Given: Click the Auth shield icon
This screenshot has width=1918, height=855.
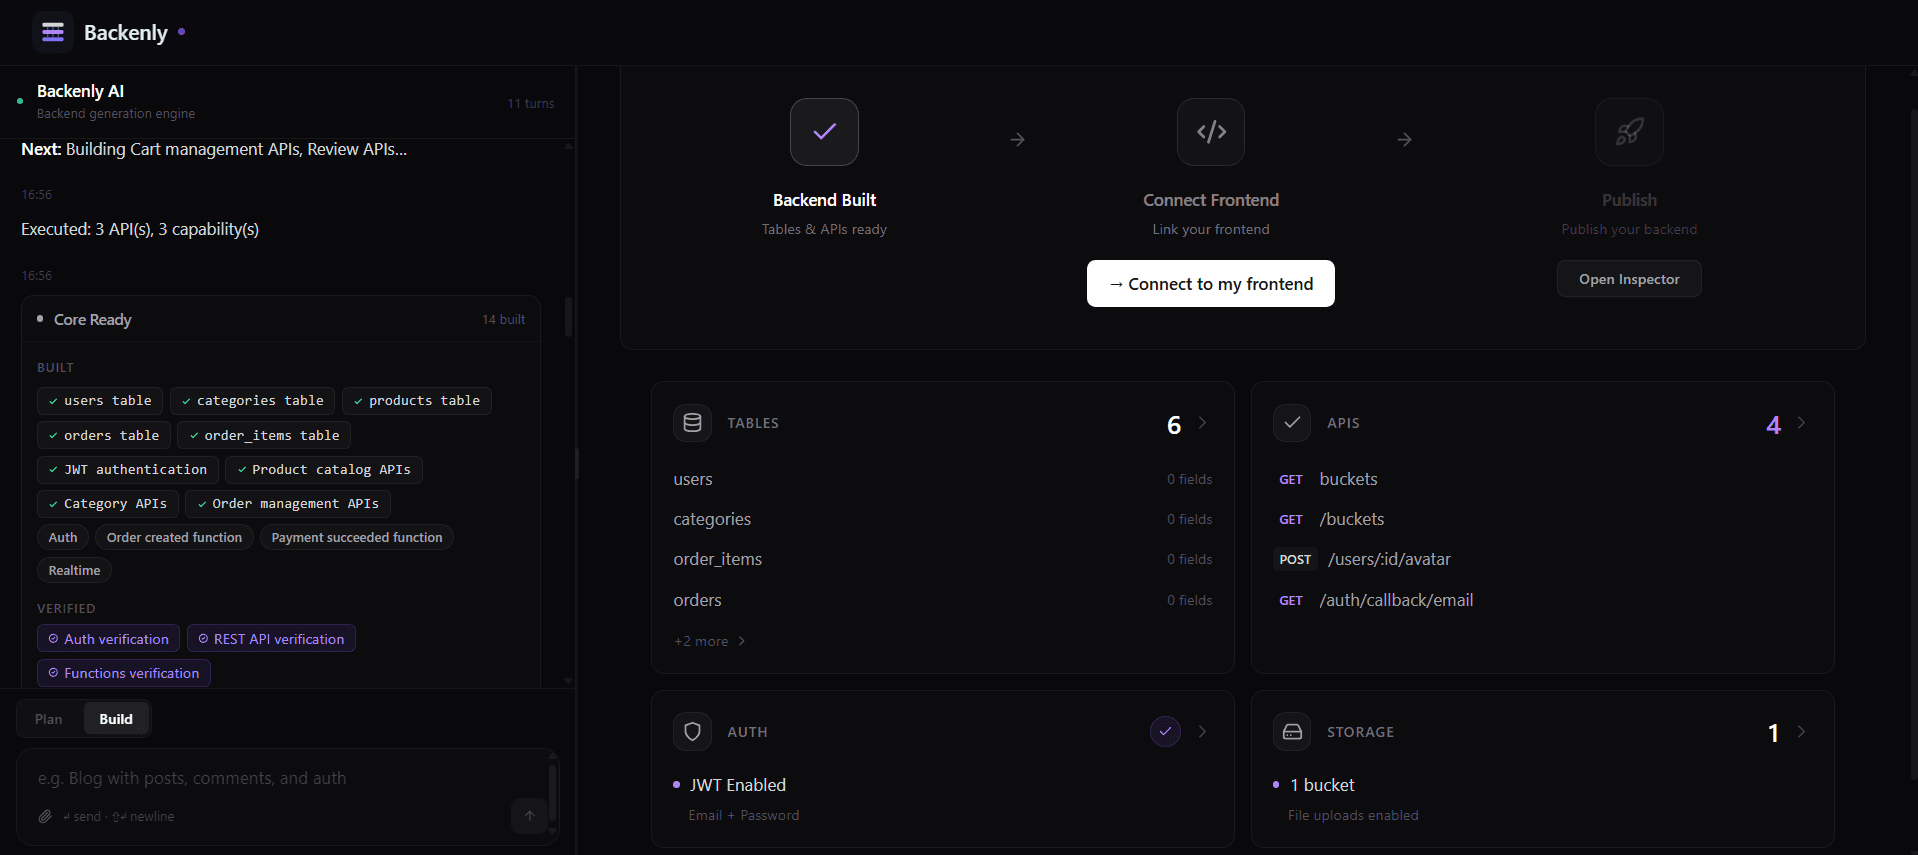Looking at the screenshot, I should pos(692,732).
